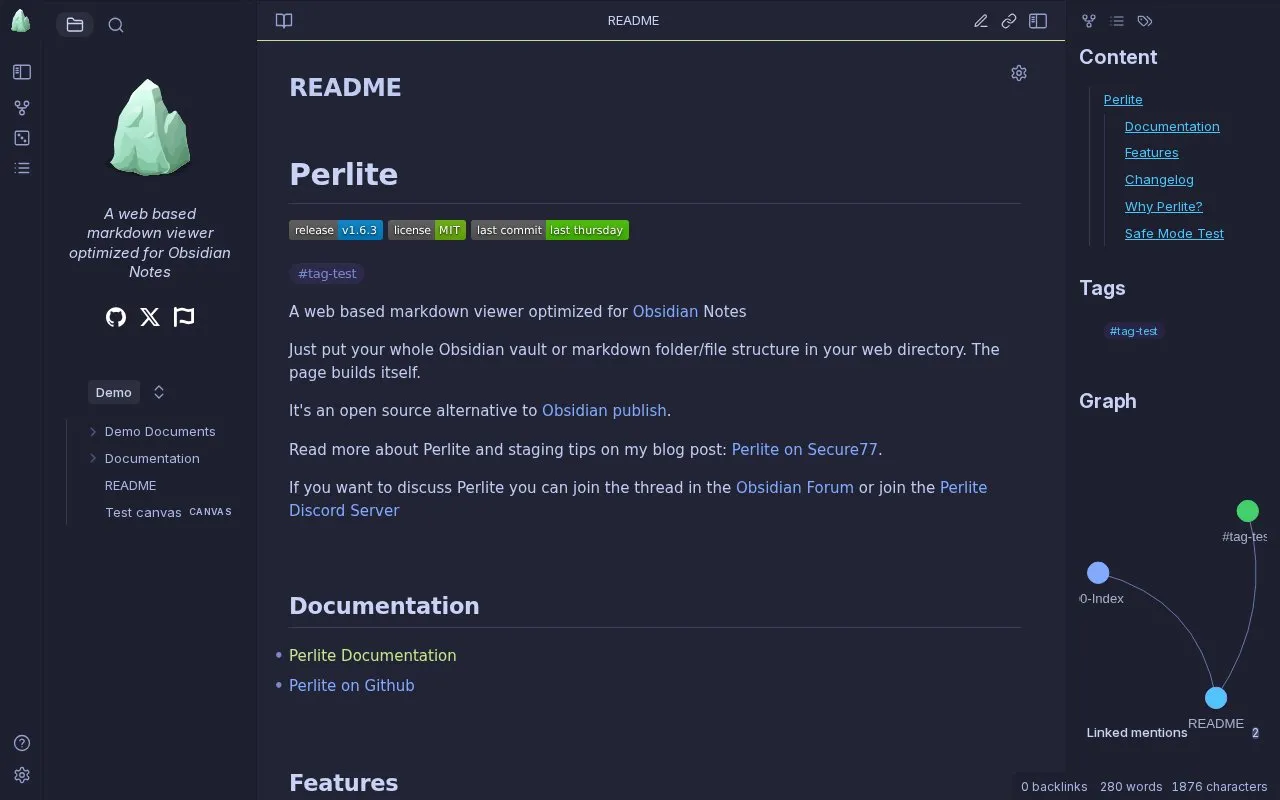Open the help icon in the left ribbon
Screen dimensions: 1280x800
(x=22, y=743)
